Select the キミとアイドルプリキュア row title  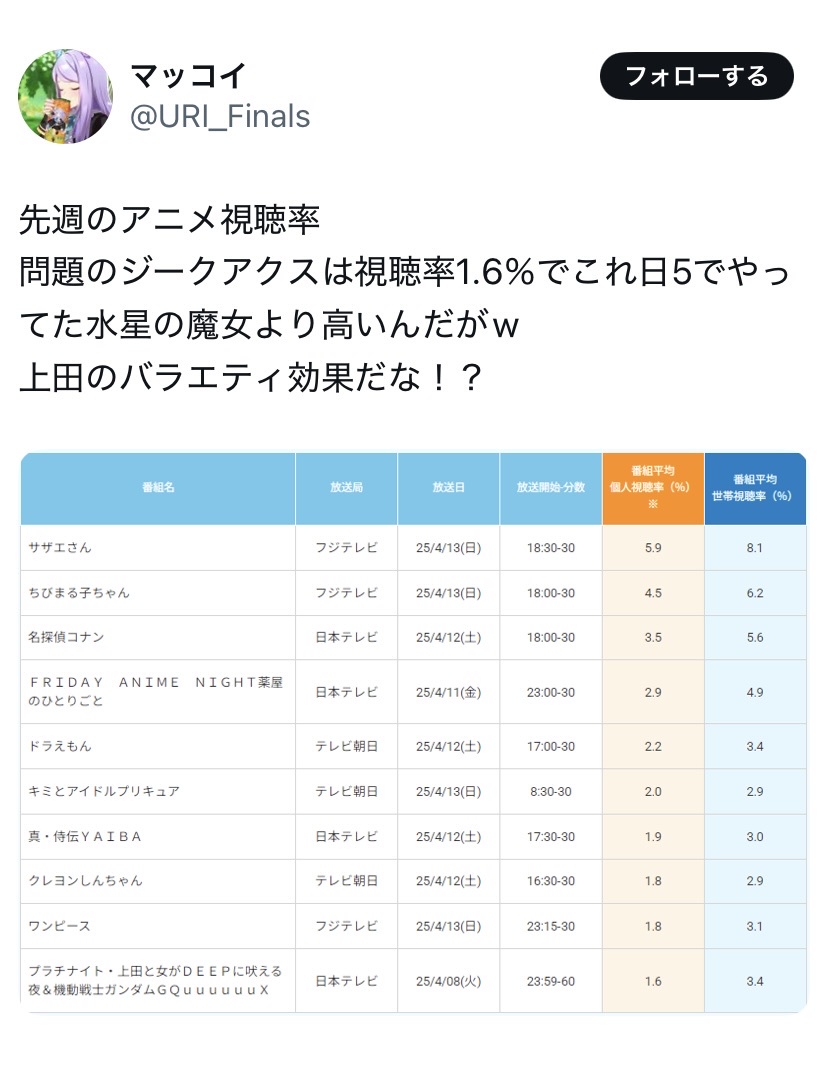pos(105,791)
